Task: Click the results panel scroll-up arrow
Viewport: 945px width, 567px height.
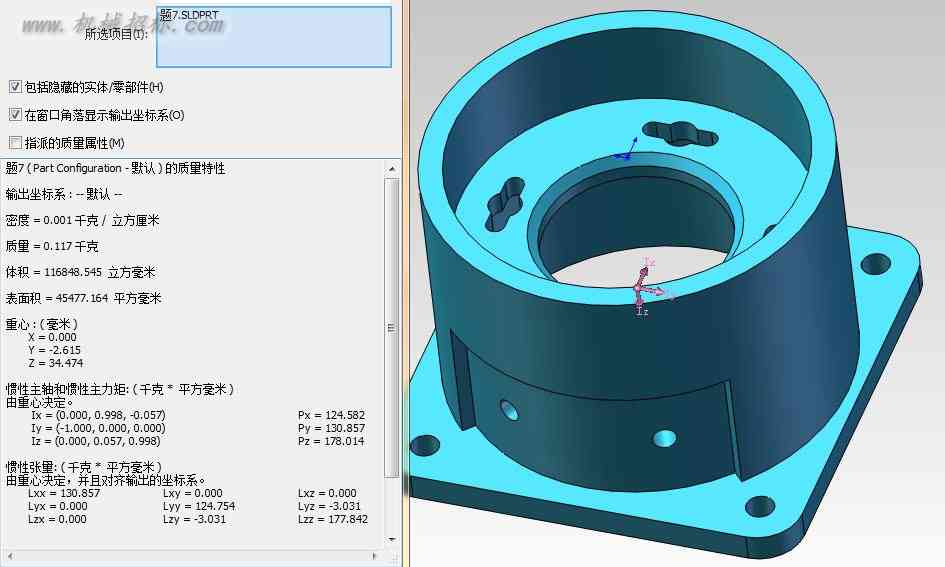Action: click(392, 169)
